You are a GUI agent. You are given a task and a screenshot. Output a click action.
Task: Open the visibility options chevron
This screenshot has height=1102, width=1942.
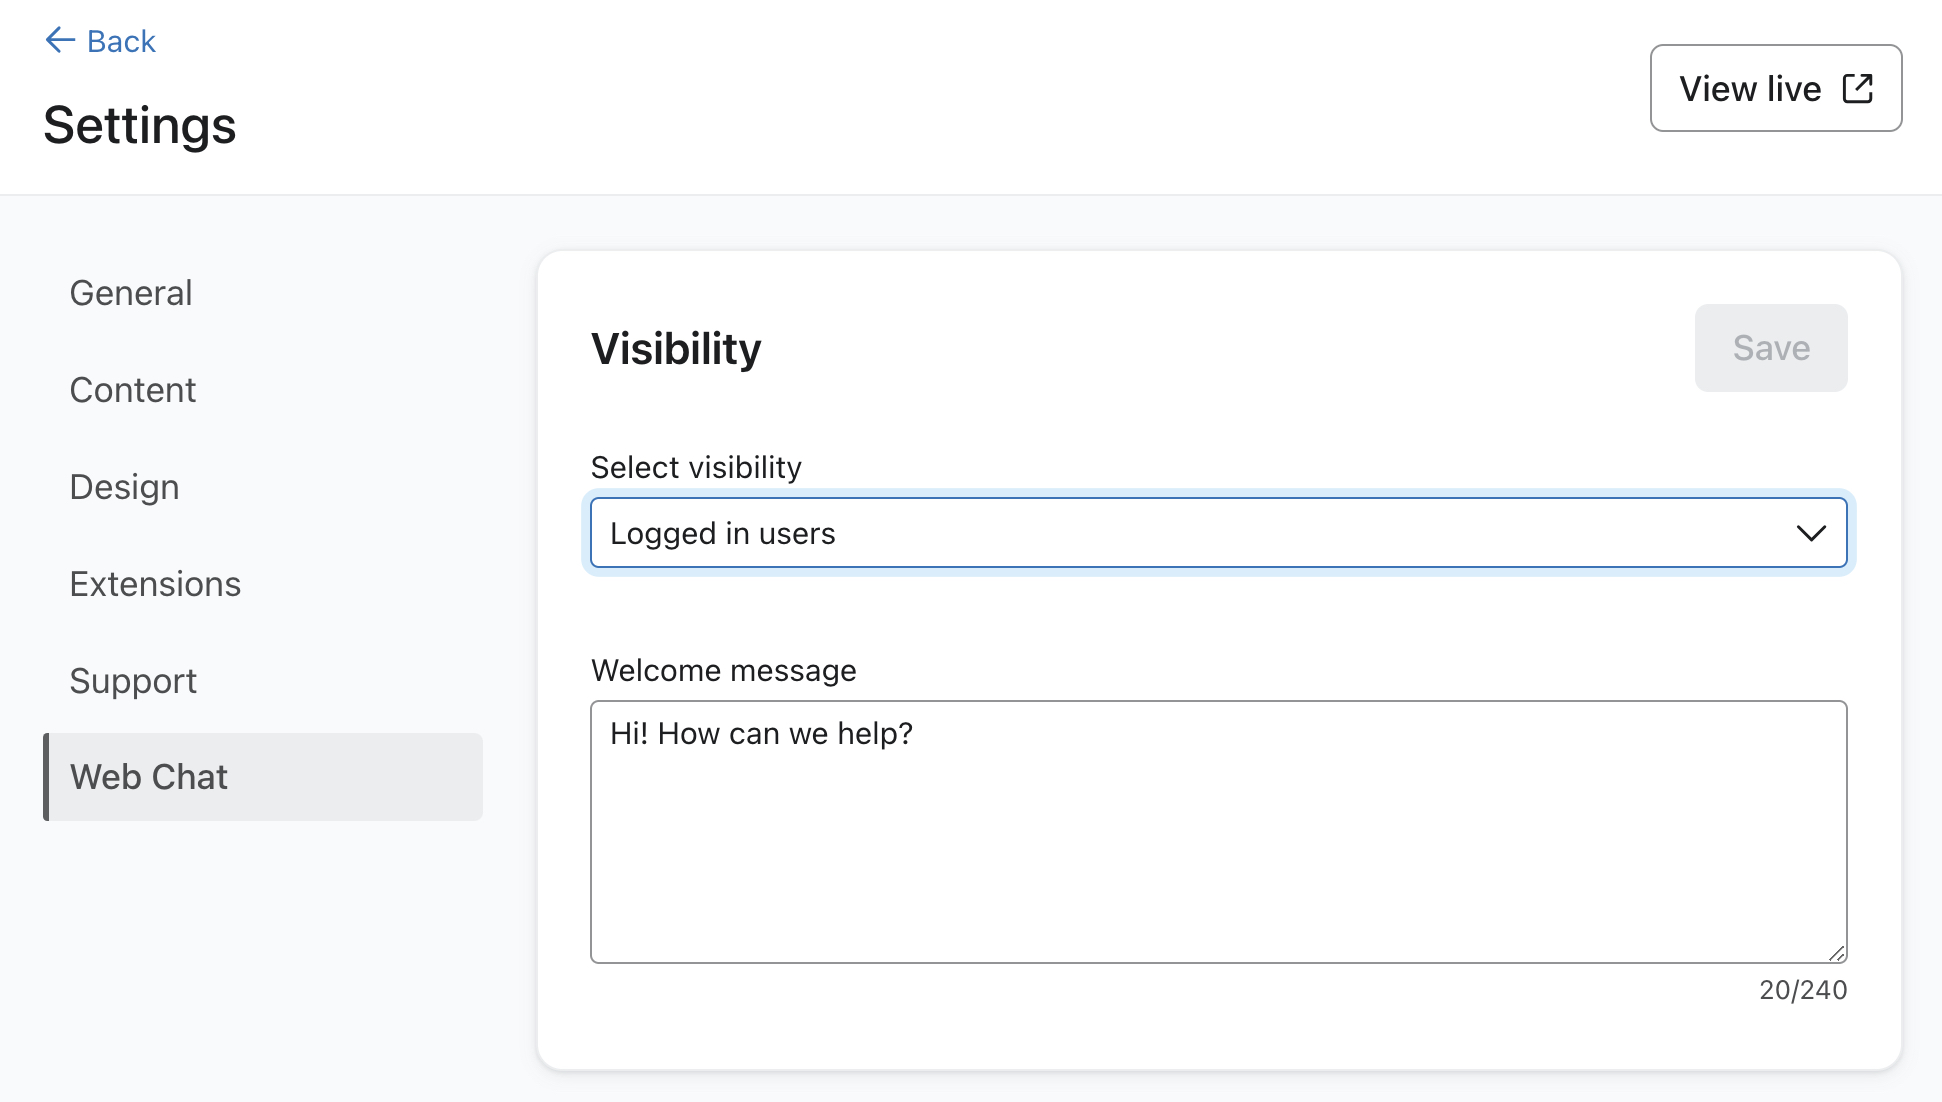pyautogui.click(x=1810, y=531)
